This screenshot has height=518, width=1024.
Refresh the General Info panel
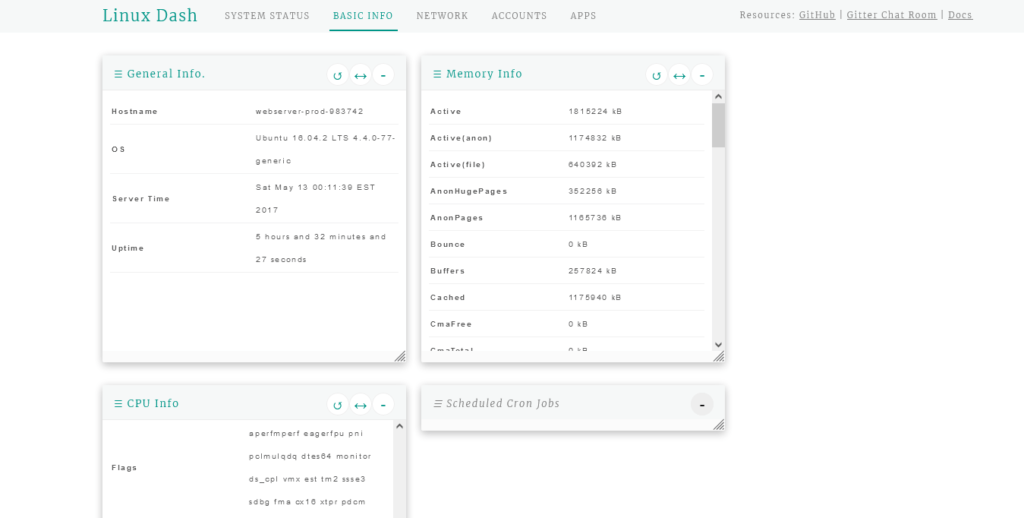338,75
